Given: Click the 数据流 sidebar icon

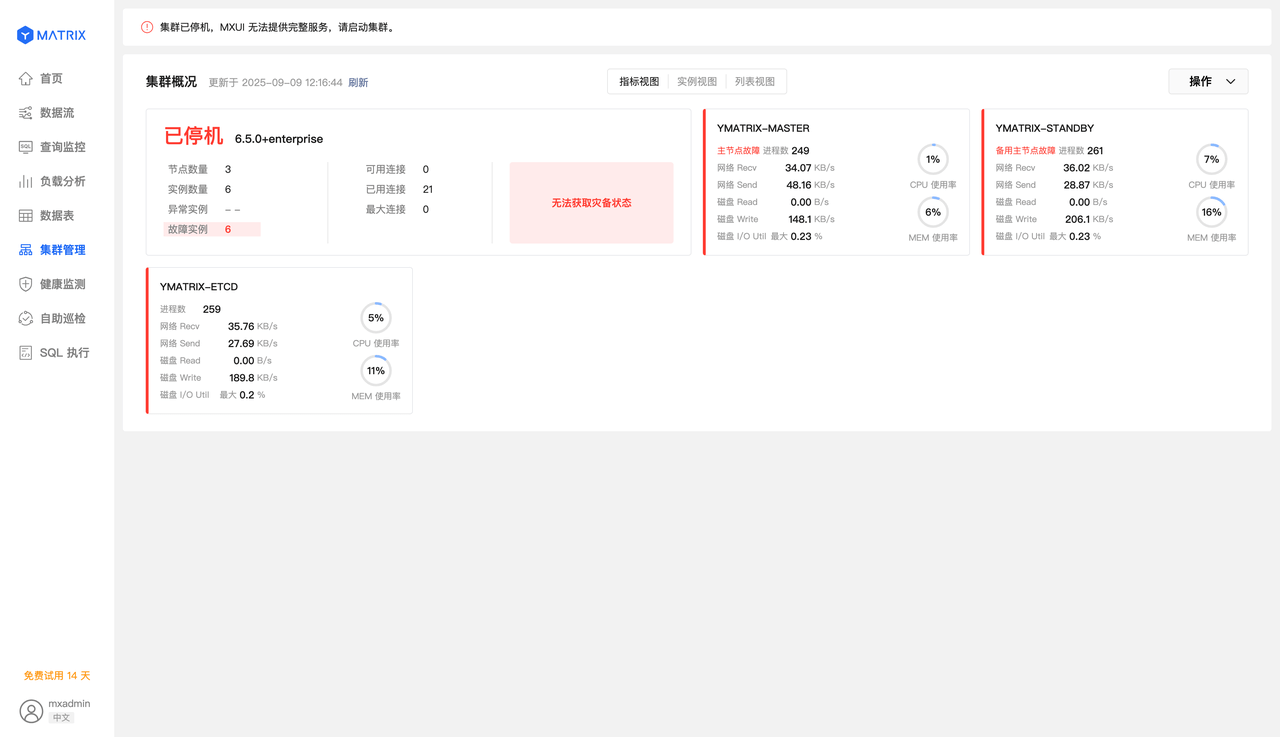Looking at the screenshot, I should point(26,113).
